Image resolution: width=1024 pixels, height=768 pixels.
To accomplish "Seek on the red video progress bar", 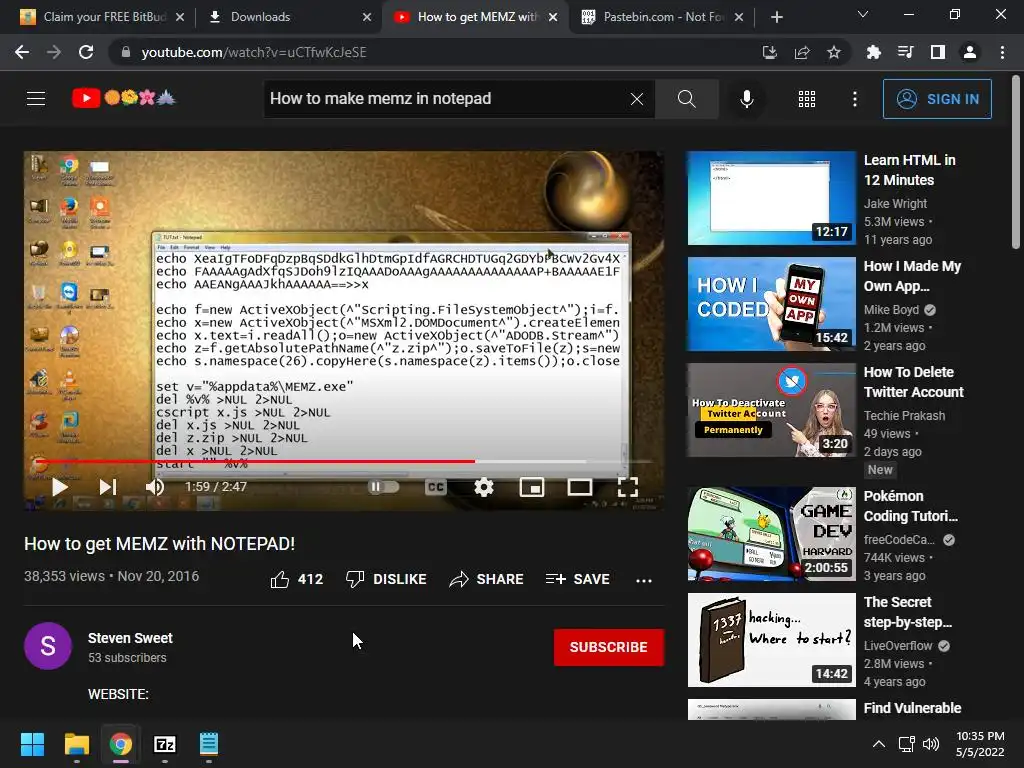I will point(344,461).
